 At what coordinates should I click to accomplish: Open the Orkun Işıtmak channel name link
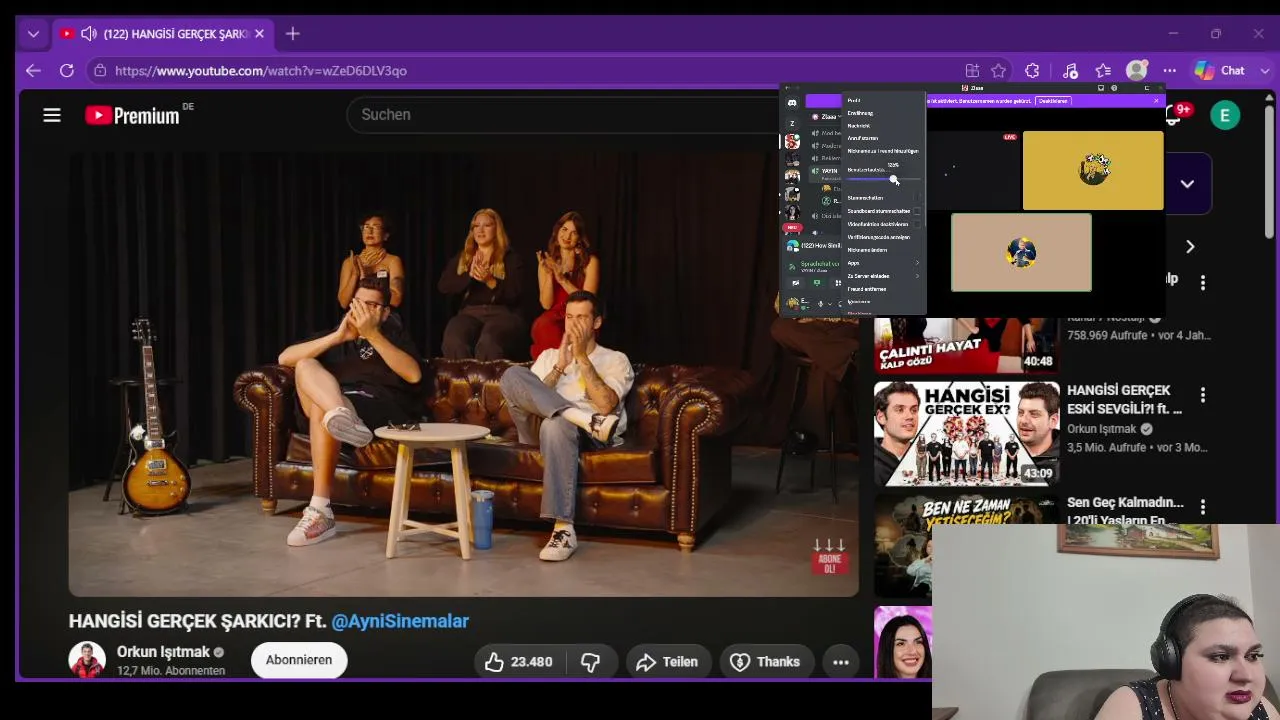[163, 652]
